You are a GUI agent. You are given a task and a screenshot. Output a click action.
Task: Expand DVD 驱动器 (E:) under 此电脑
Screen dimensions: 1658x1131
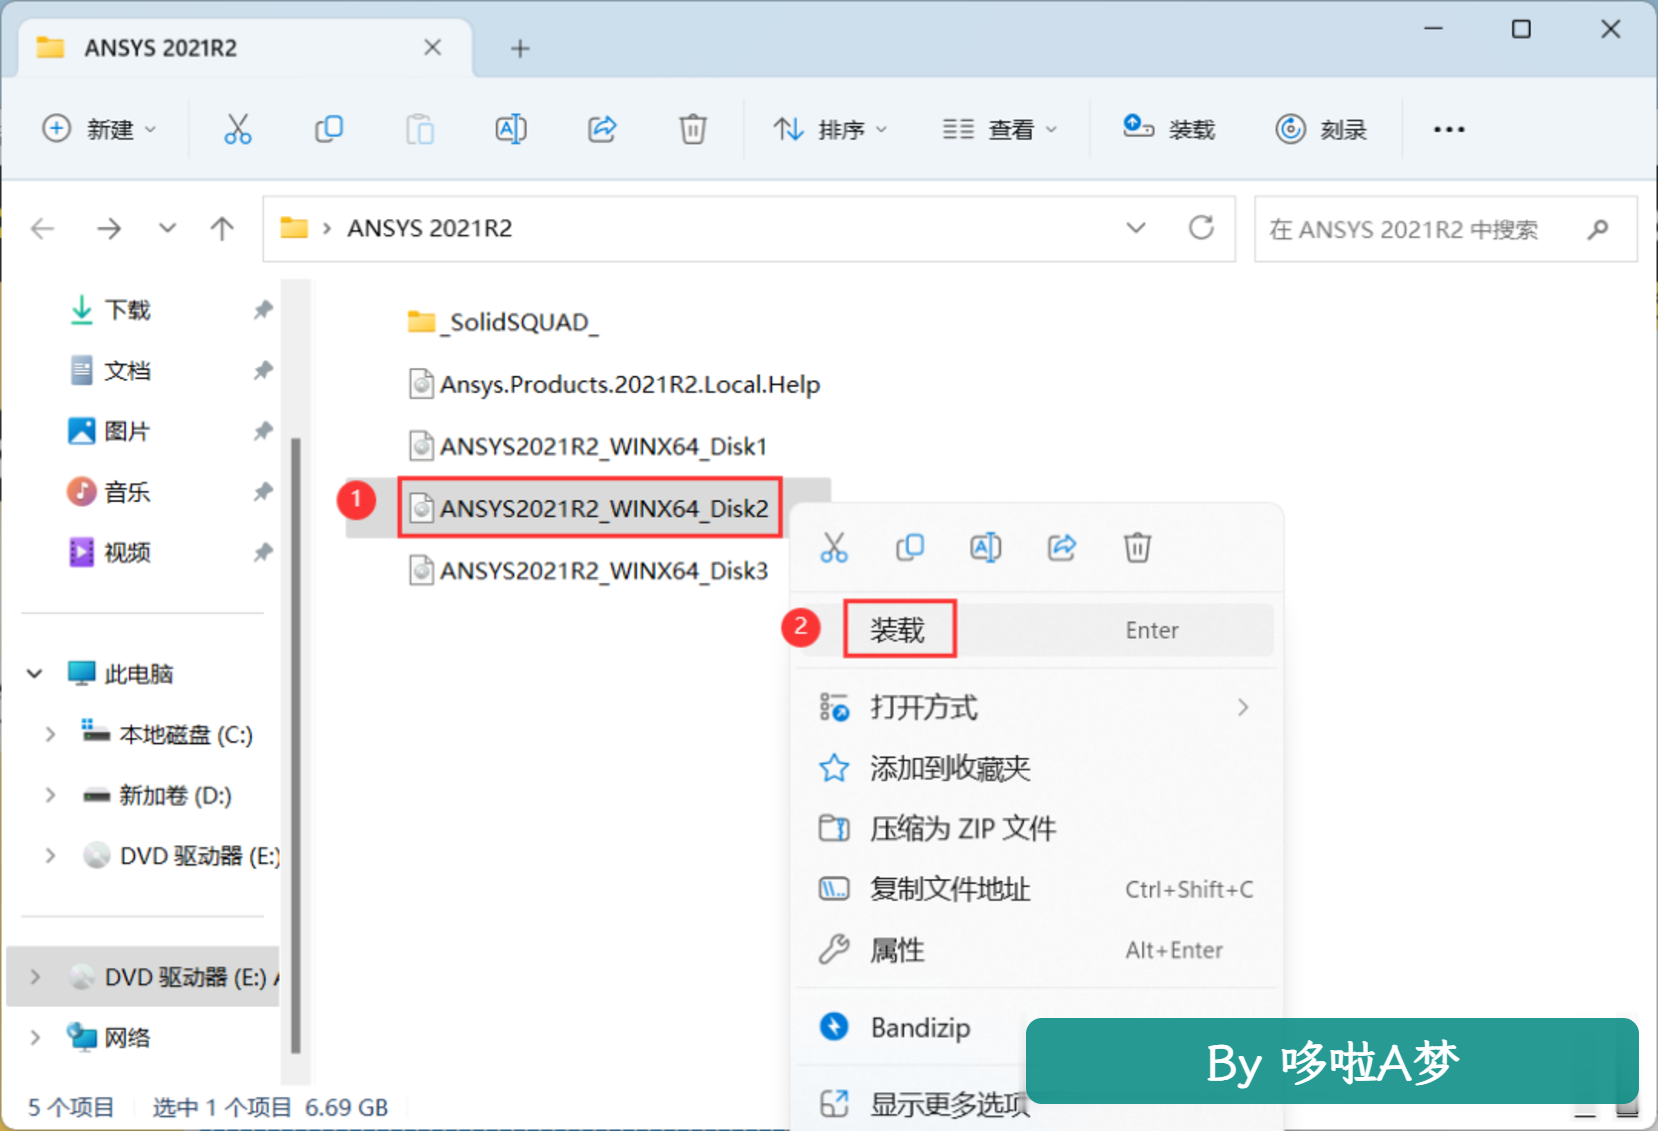point(50,856)
